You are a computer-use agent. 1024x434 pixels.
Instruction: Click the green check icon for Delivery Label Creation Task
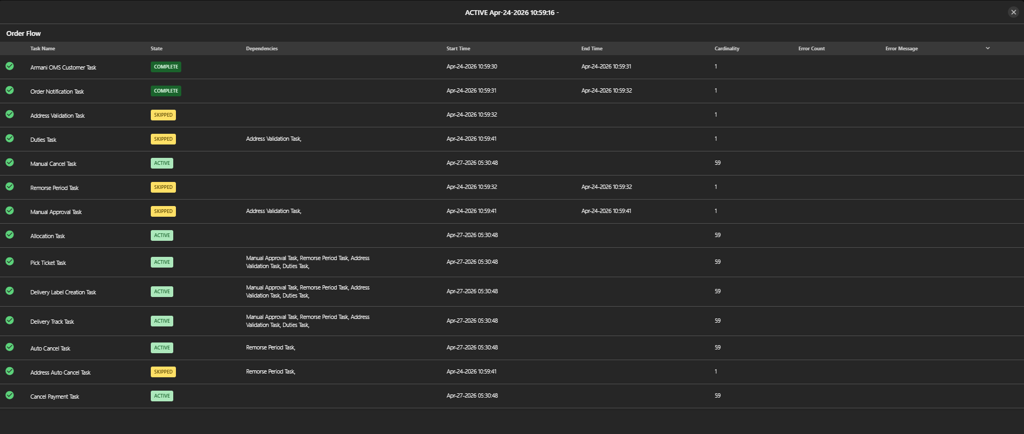(10, 291)
